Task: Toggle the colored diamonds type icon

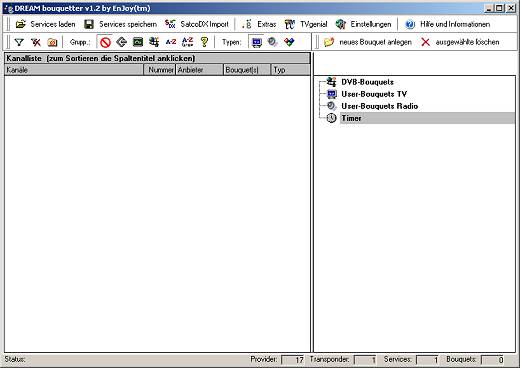Action: pyautogui.click(x=289, y=42)
